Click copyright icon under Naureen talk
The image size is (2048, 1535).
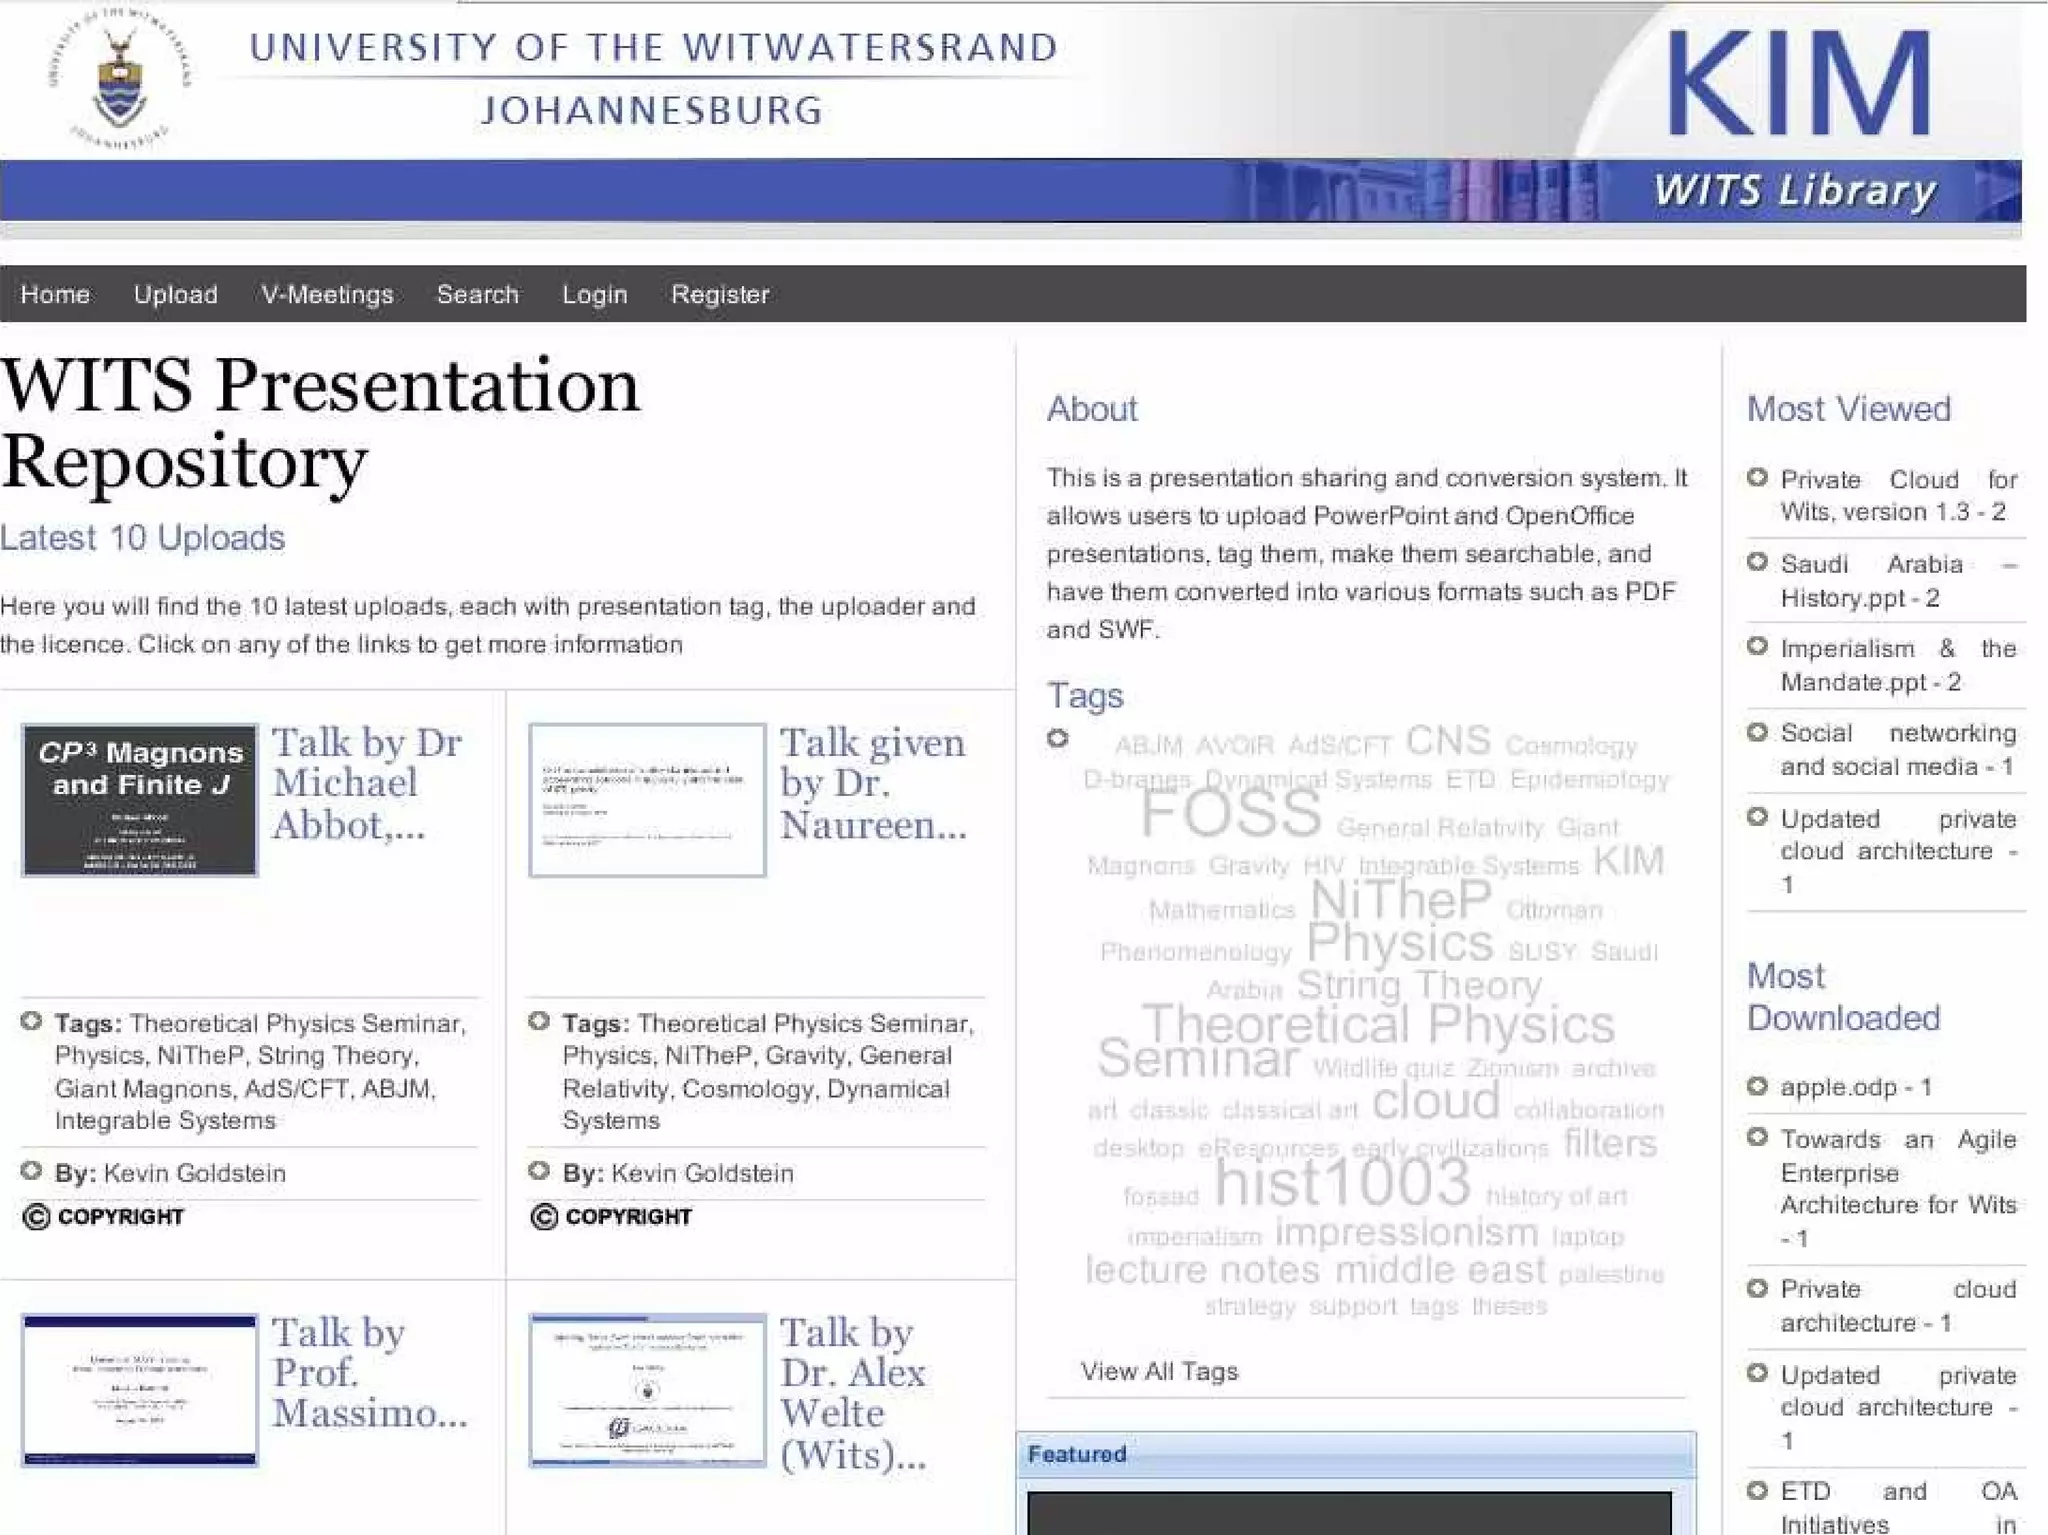coord(544,1217)
